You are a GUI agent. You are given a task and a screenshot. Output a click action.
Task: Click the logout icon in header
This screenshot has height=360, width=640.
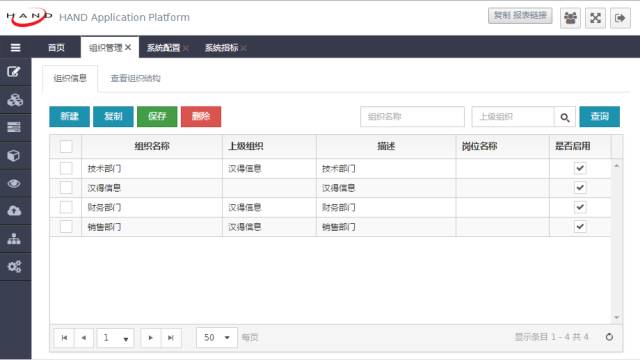pos(620,18)
